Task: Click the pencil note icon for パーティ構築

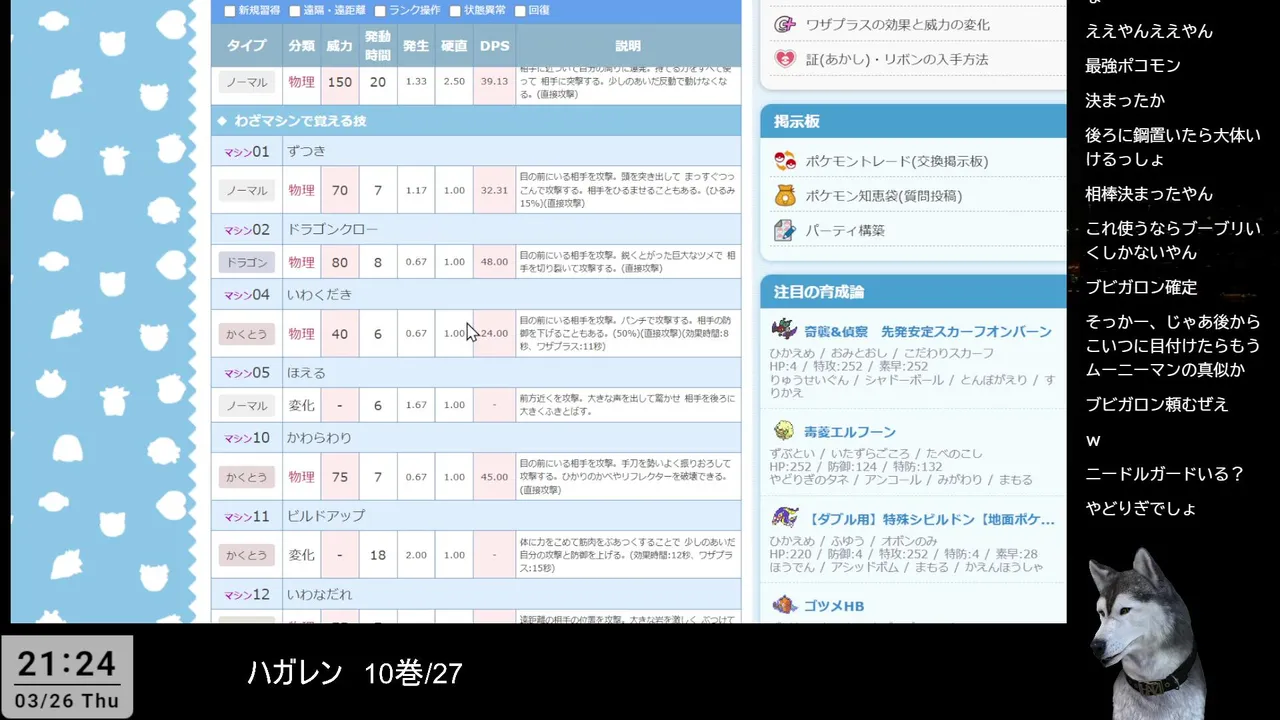Action: click(785, 230)
